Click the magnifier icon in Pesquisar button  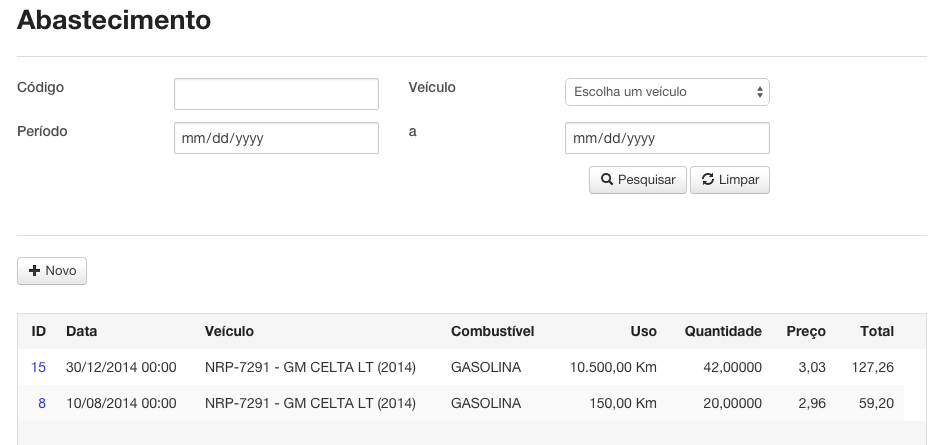(x=606, y=179)
